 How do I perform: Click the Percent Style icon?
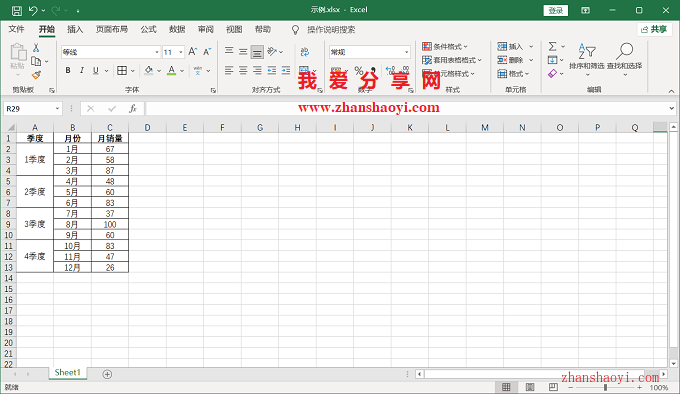click(359, 70)
